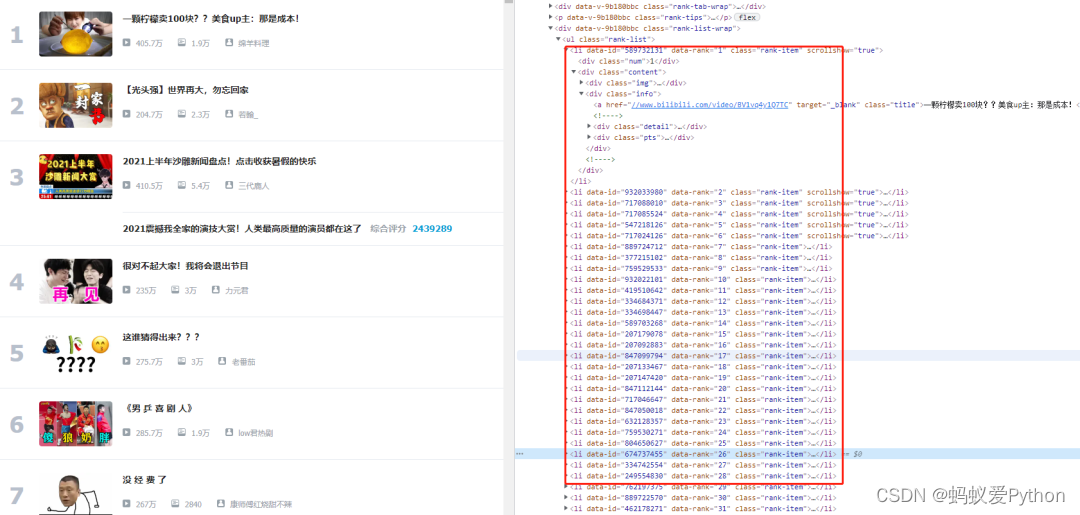Click uploader icon before 绵羊料理

[x=229, y=43]
